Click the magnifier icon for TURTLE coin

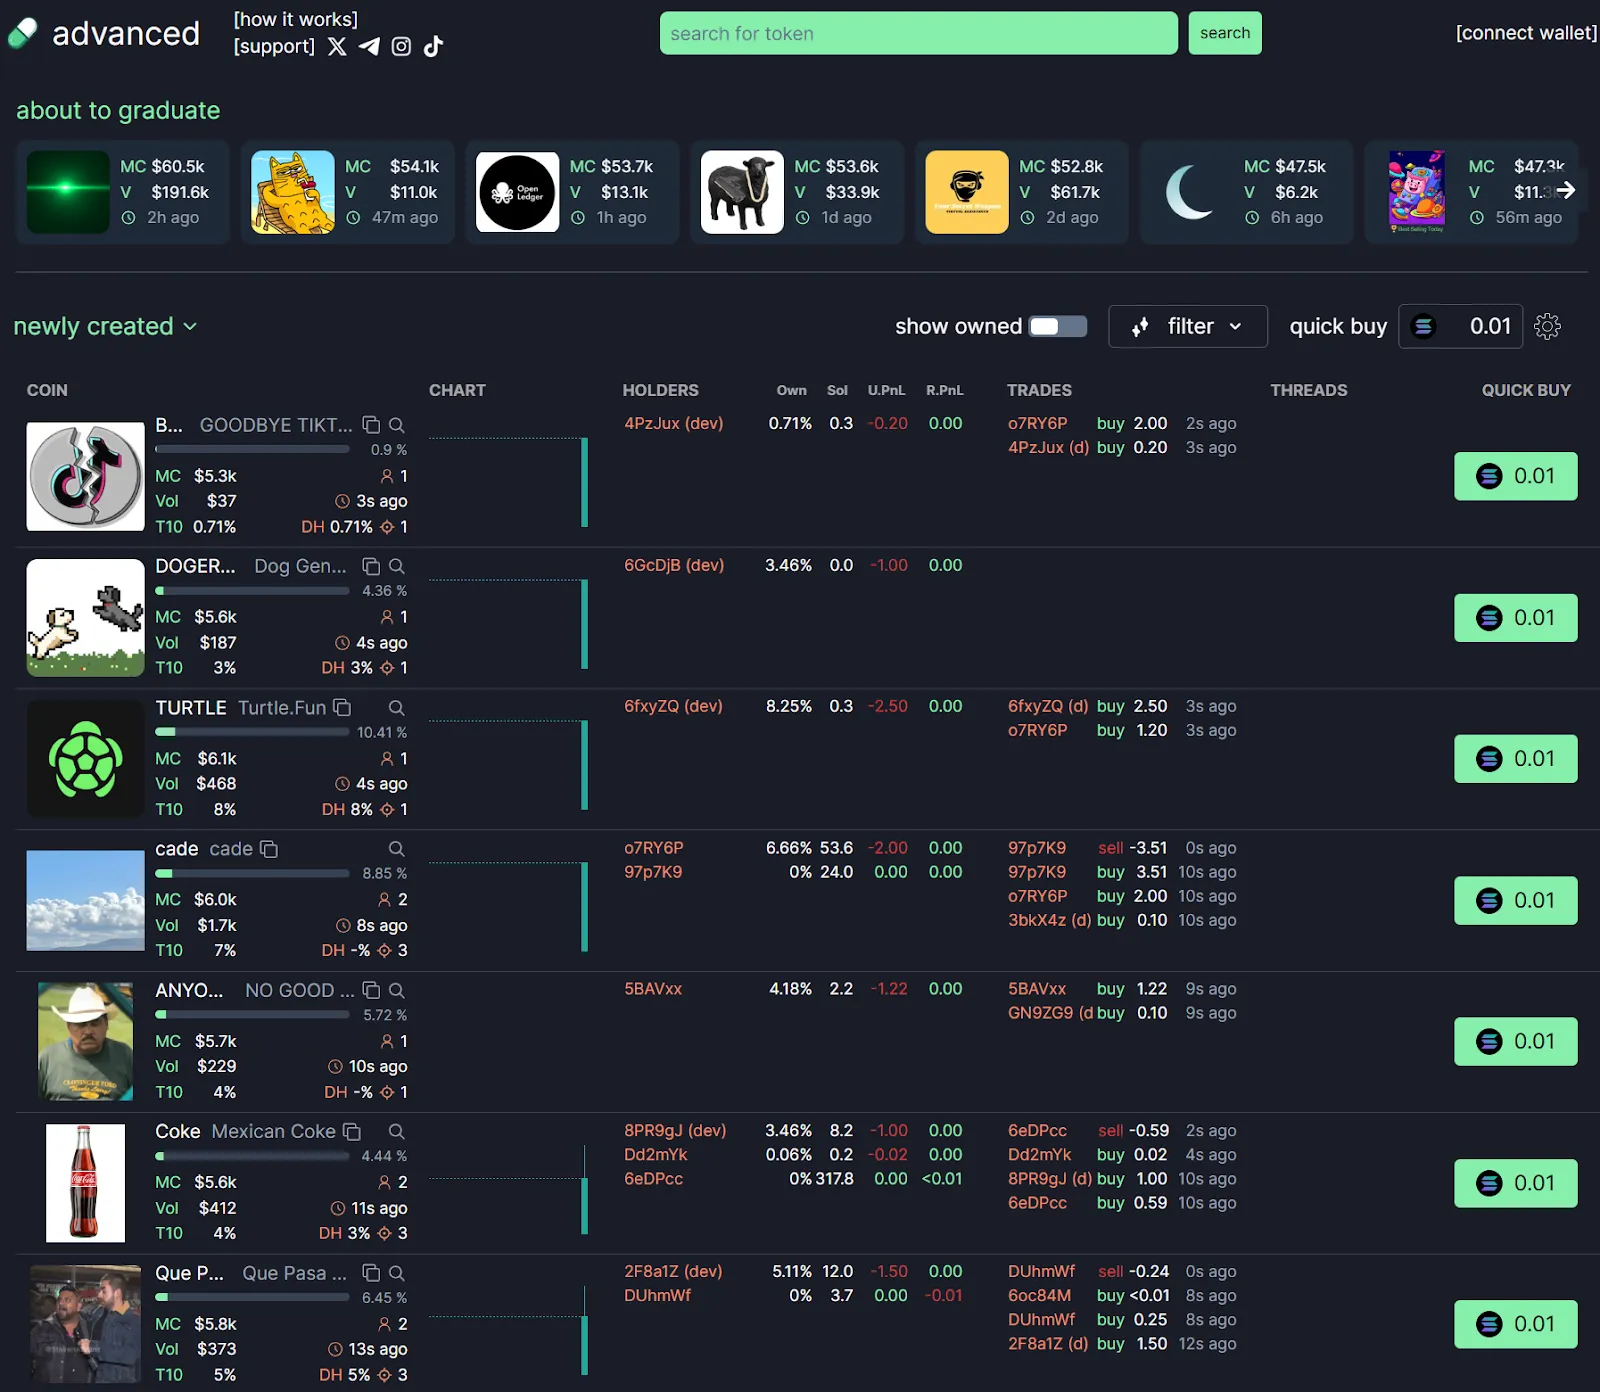396,708
